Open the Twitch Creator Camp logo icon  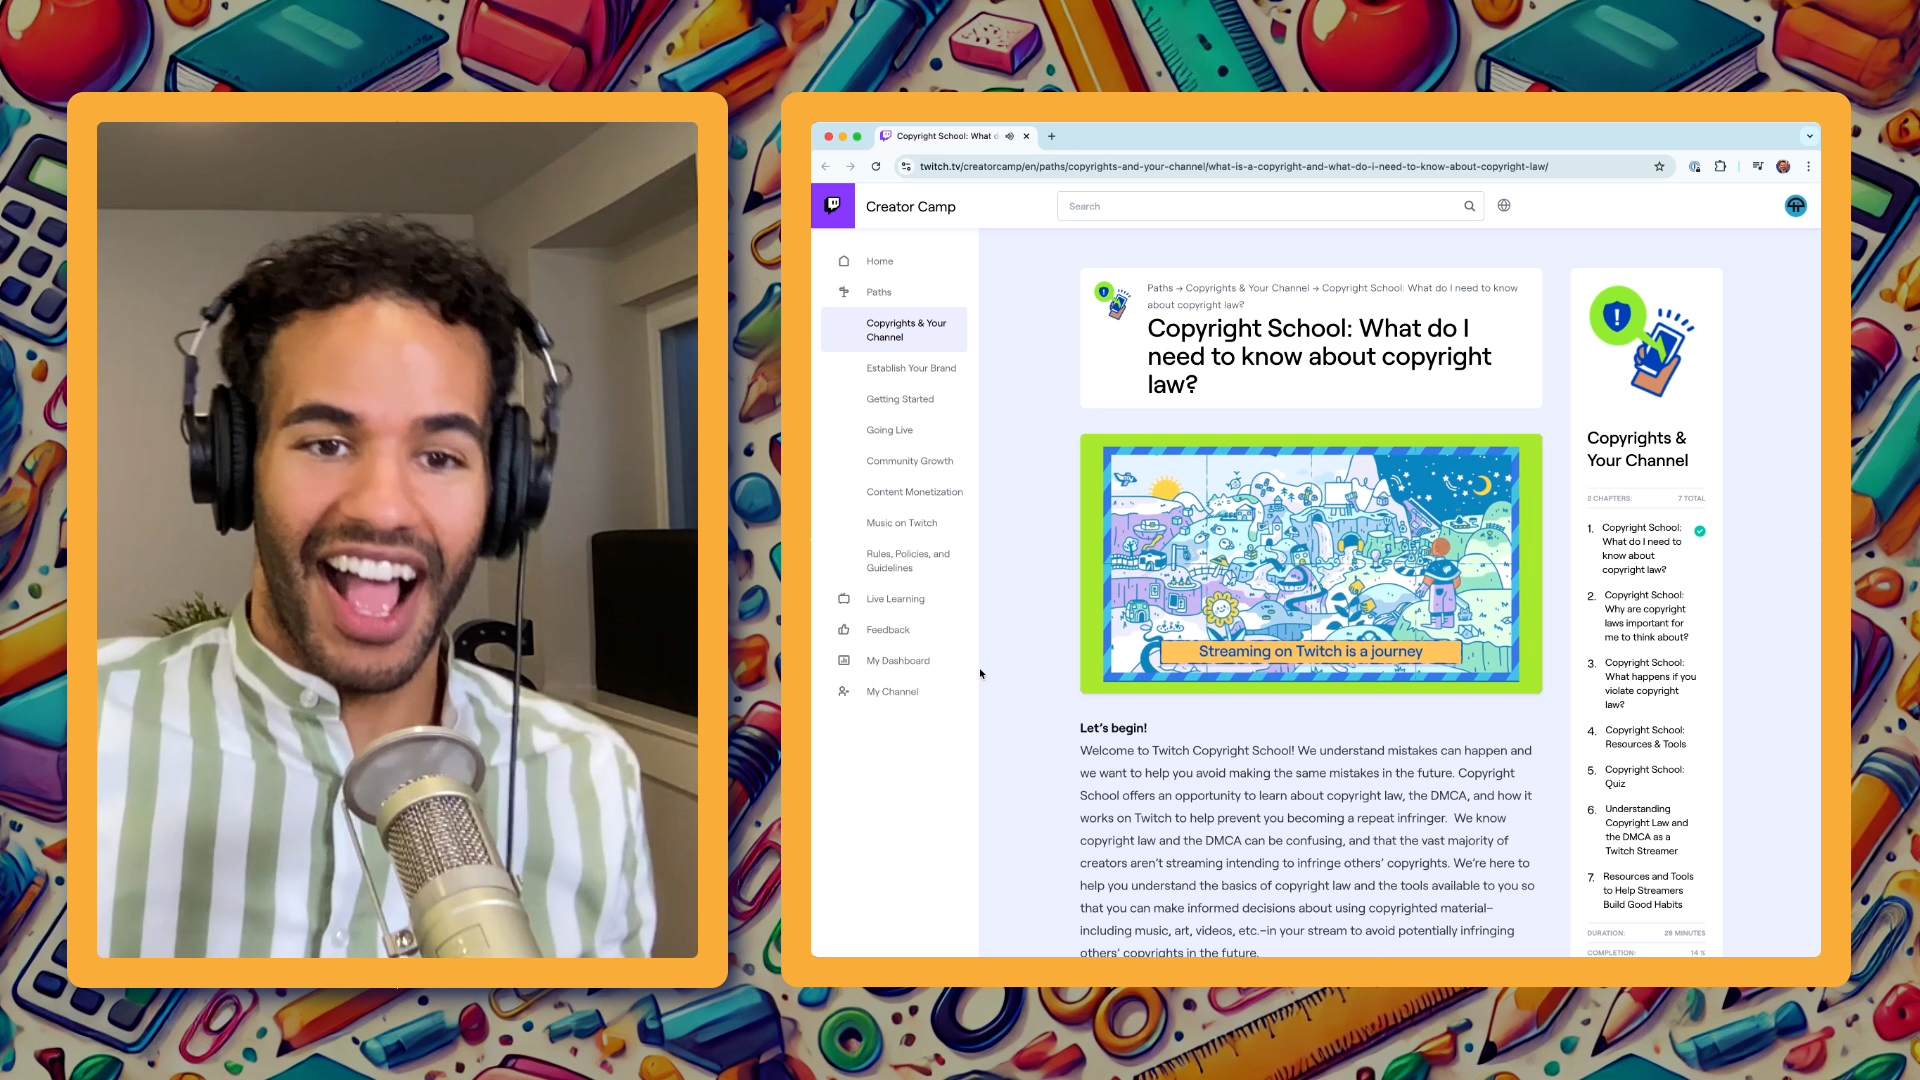pyautogui.click(x=833, y=206)
